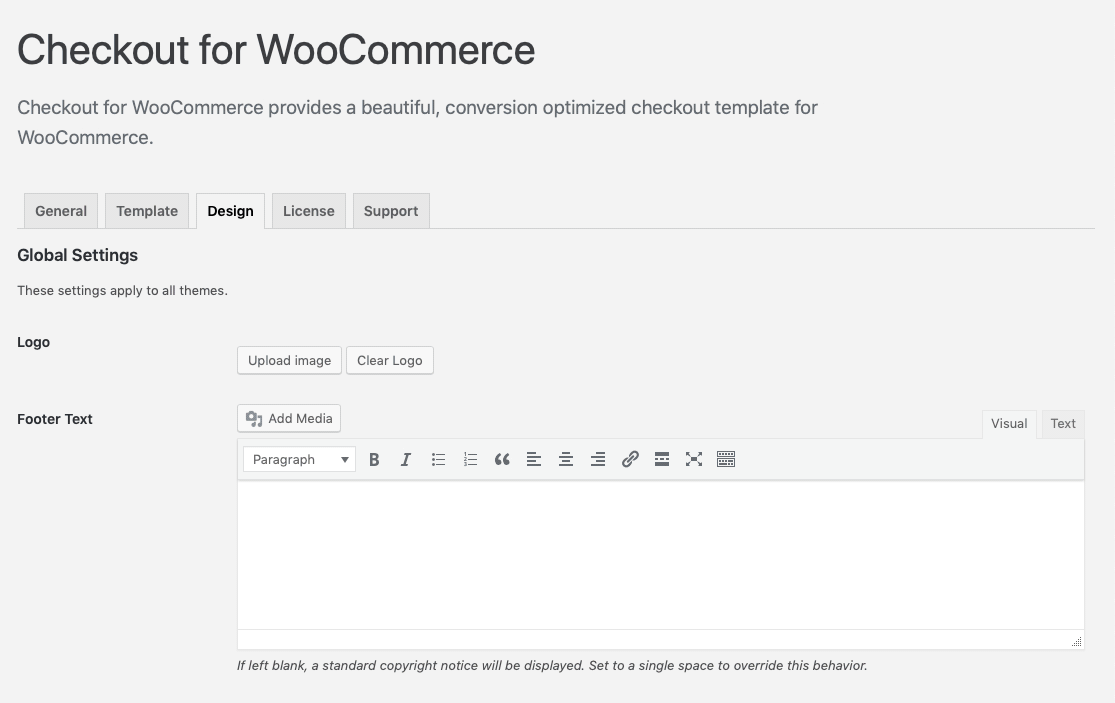Click the 'Footer Text' field label

tap(55, 419)
